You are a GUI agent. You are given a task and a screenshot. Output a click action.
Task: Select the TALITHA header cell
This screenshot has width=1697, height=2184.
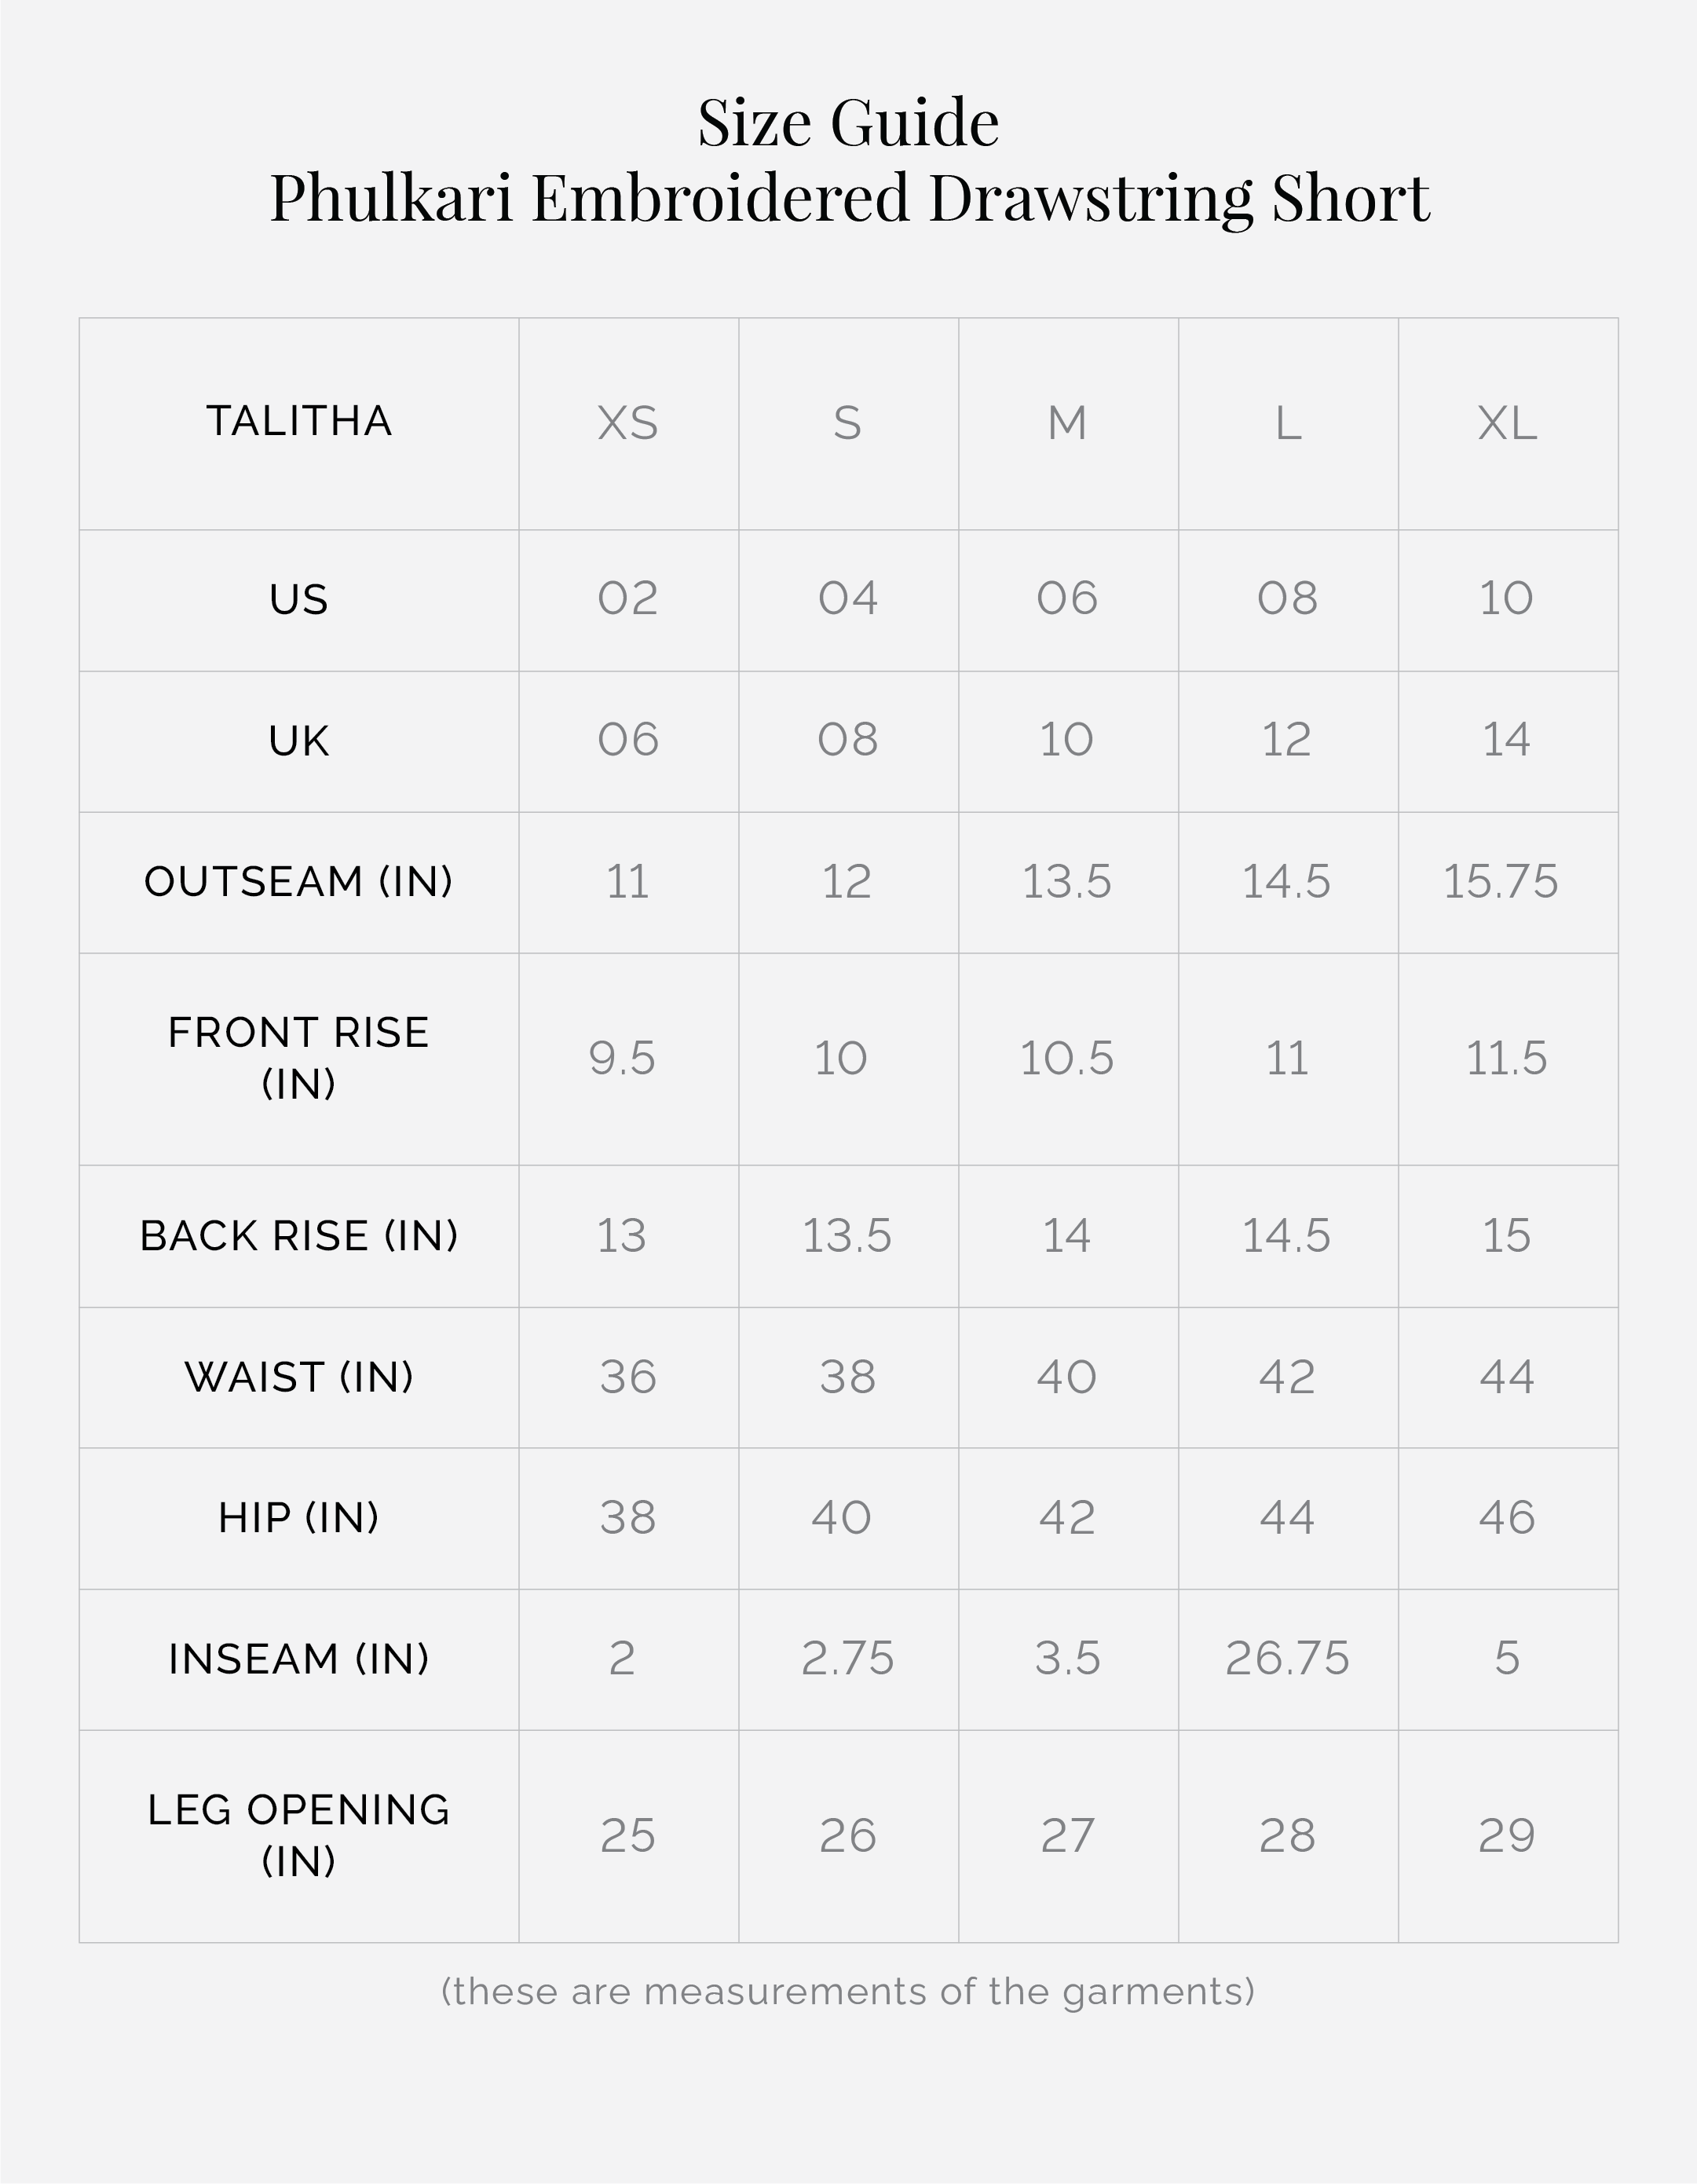click(x=299, y=421)
